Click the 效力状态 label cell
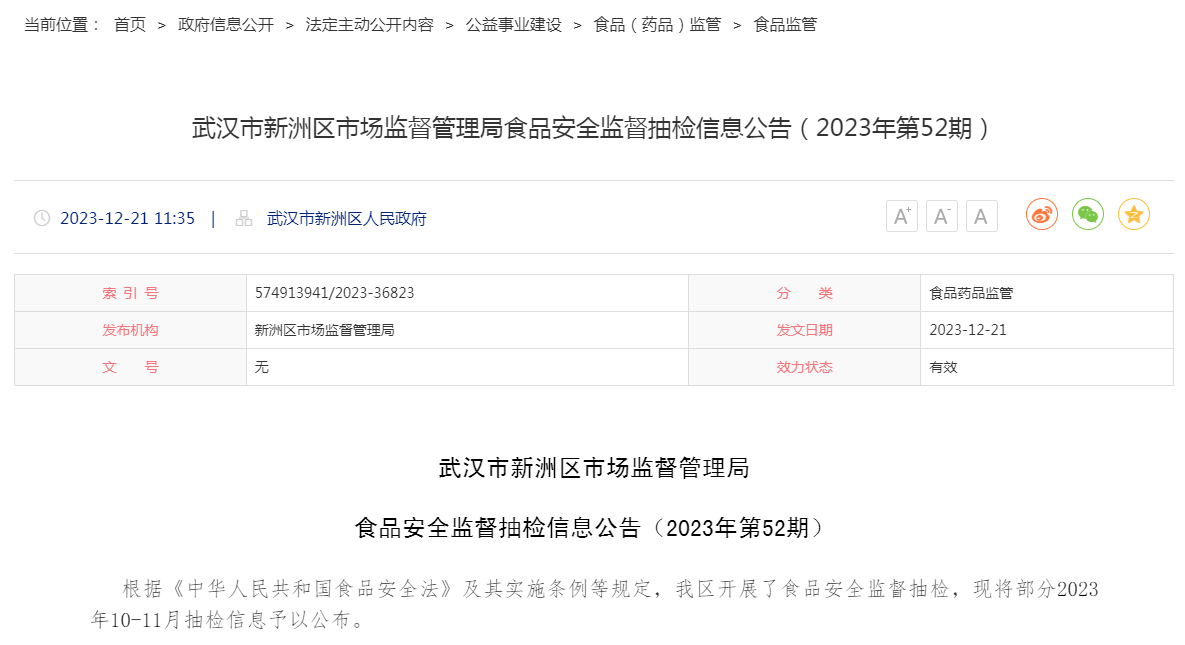The height and width of the screenshot is (645, 1185). pyautogui.click(x=804, y=367)
